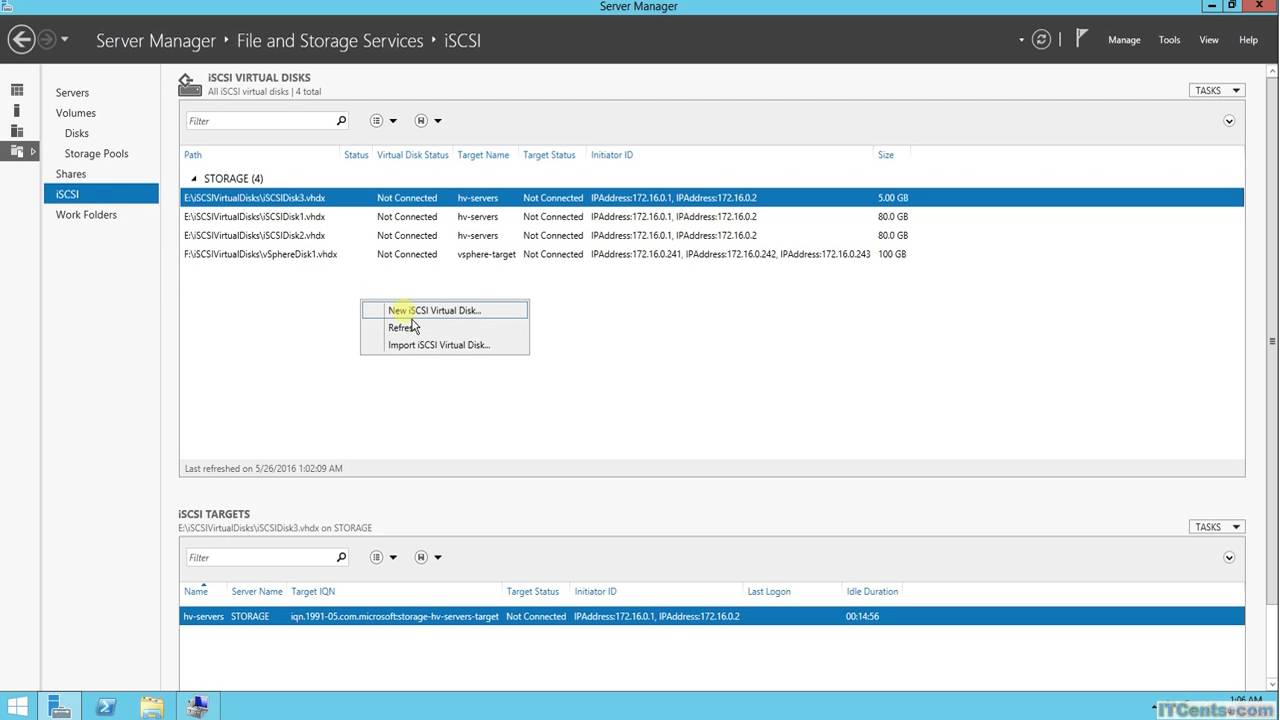Collapse the STORAGE (4) group
This screenshot has width=1280, height=720.
pyautogui.click(x=194, y=179)
